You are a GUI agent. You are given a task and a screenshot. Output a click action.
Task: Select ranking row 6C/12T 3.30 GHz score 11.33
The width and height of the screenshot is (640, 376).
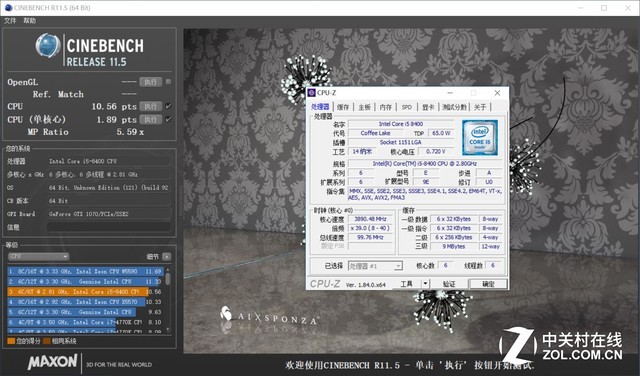pos(85,281)
